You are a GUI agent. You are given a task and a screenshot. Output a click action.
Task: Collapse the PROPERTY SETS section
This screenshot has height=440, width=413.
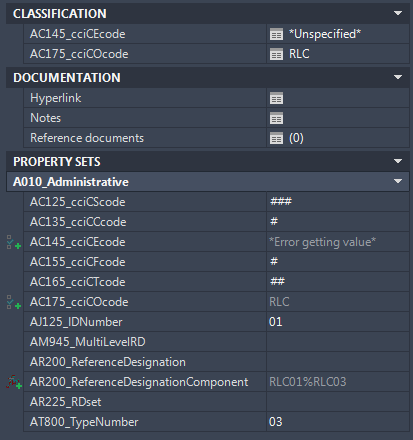click(x=398, y=162)
